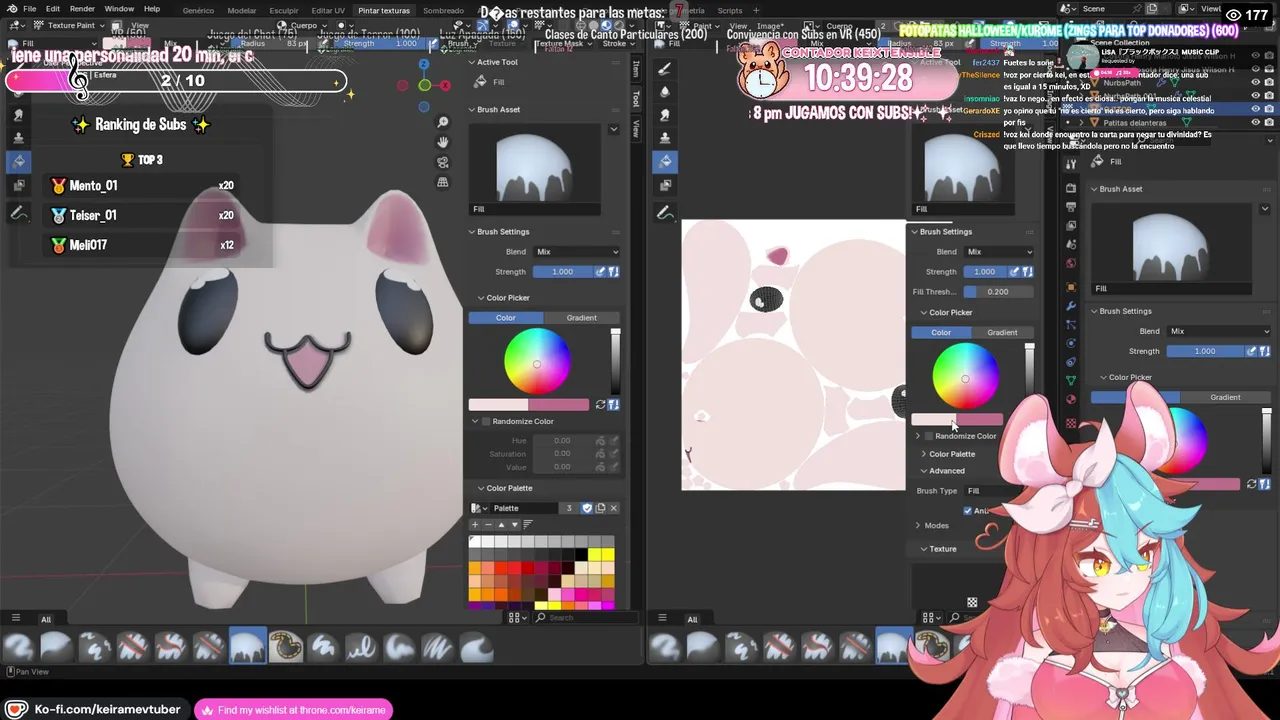This screenshot has height=720, width=1280.
Task: Switch perspective/orthographic grid gizmo
Action: click(443, 182)
